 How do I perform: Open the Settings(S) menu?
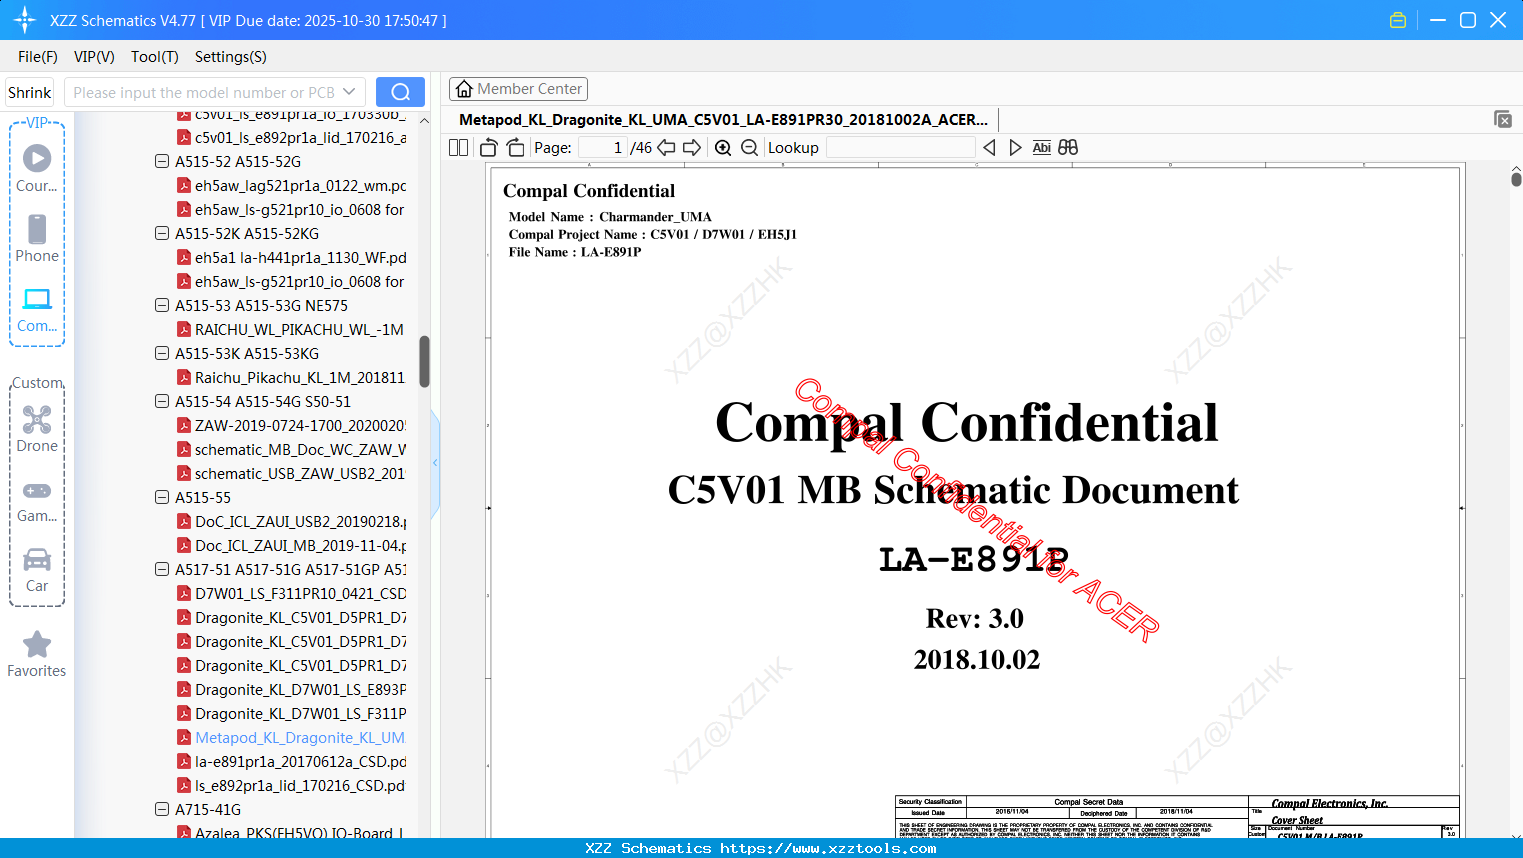coord(231,57)
